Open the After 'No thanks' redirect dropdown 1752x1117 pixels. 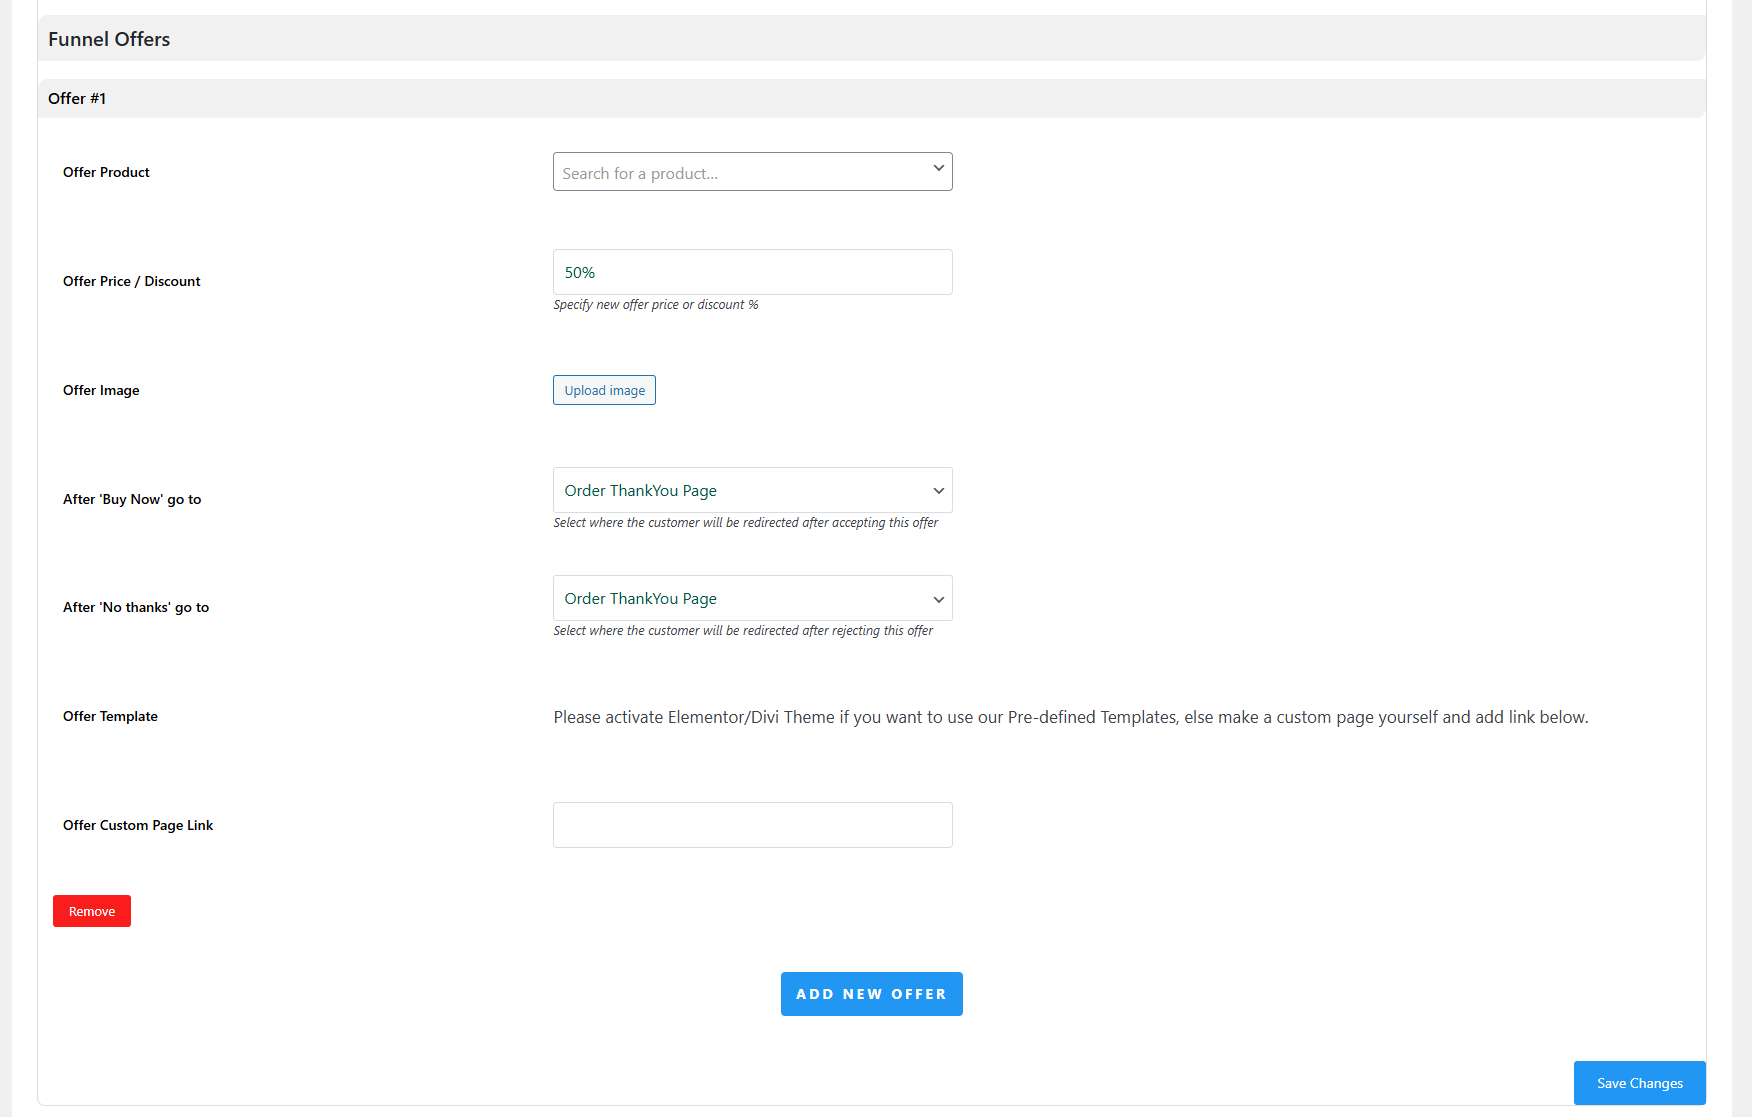point(750,598)
